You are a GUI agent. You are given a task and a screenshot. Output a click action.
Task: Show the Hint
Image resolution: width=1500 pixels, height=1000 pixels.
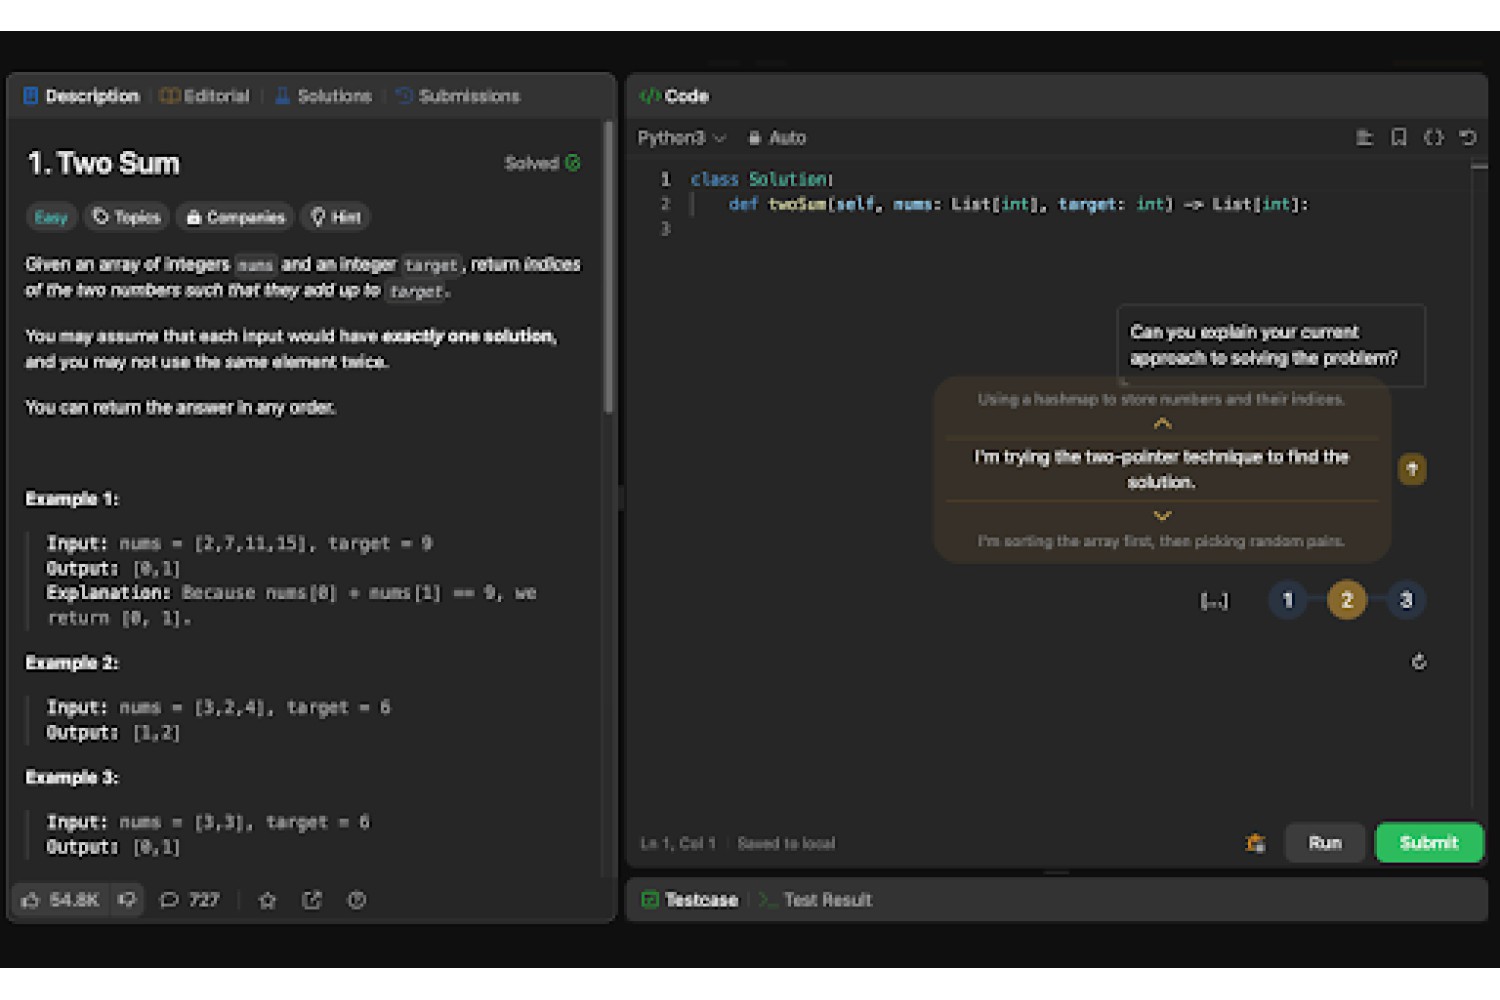coord(335,217)
